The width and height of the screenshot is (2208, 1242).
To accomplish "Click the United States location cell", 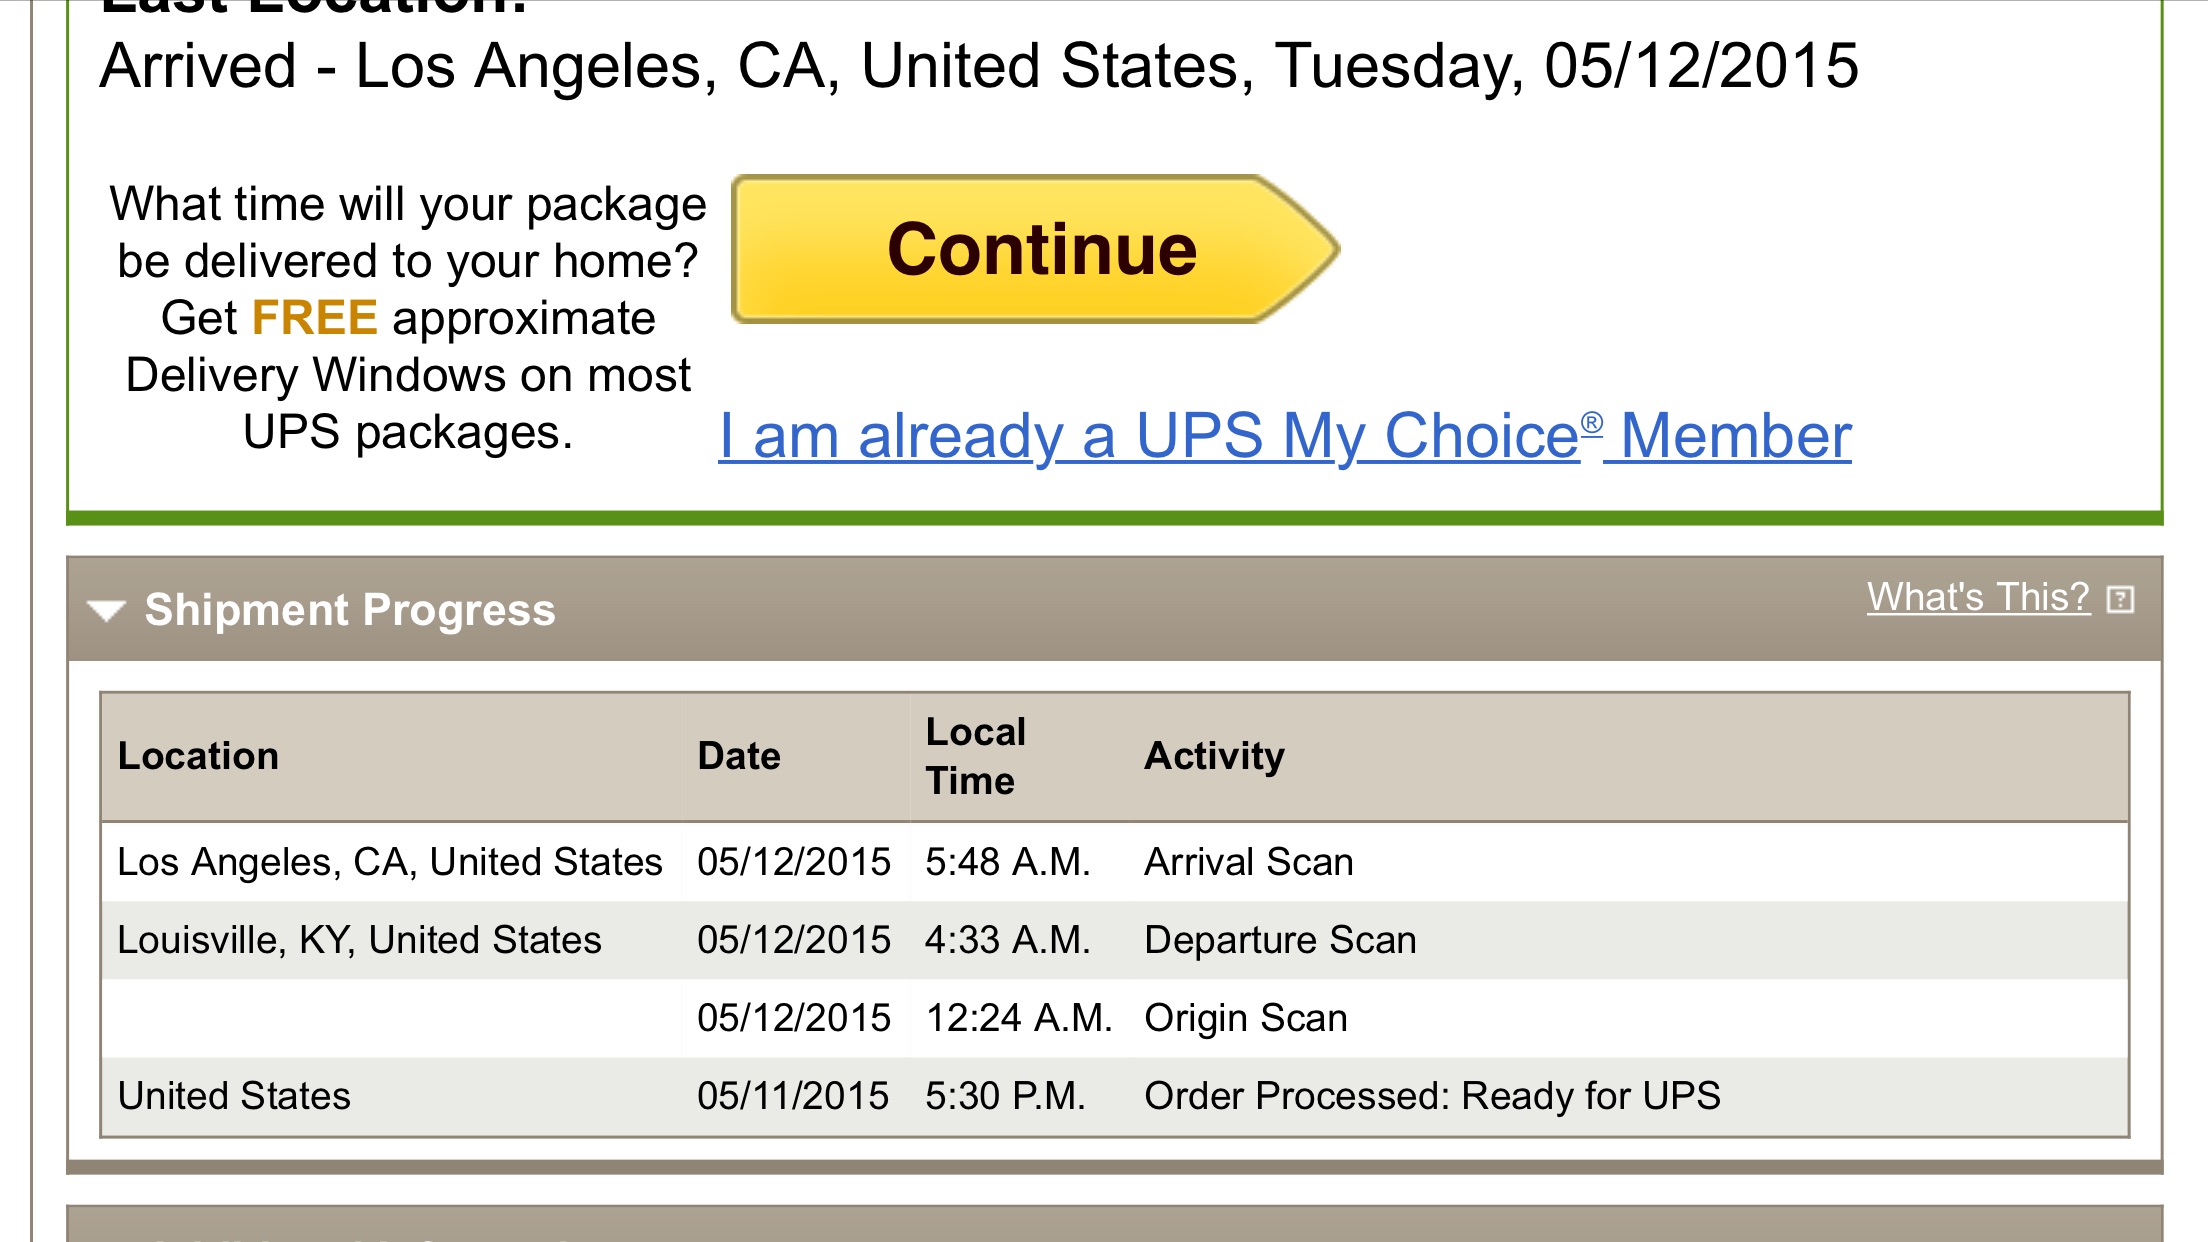I will pyautogui.click(x=234, y=1096).
